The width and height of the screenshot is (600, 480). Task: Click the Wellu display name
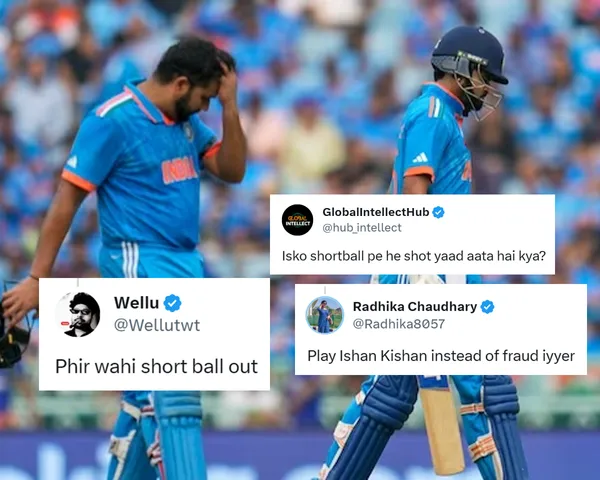[136, 303]
